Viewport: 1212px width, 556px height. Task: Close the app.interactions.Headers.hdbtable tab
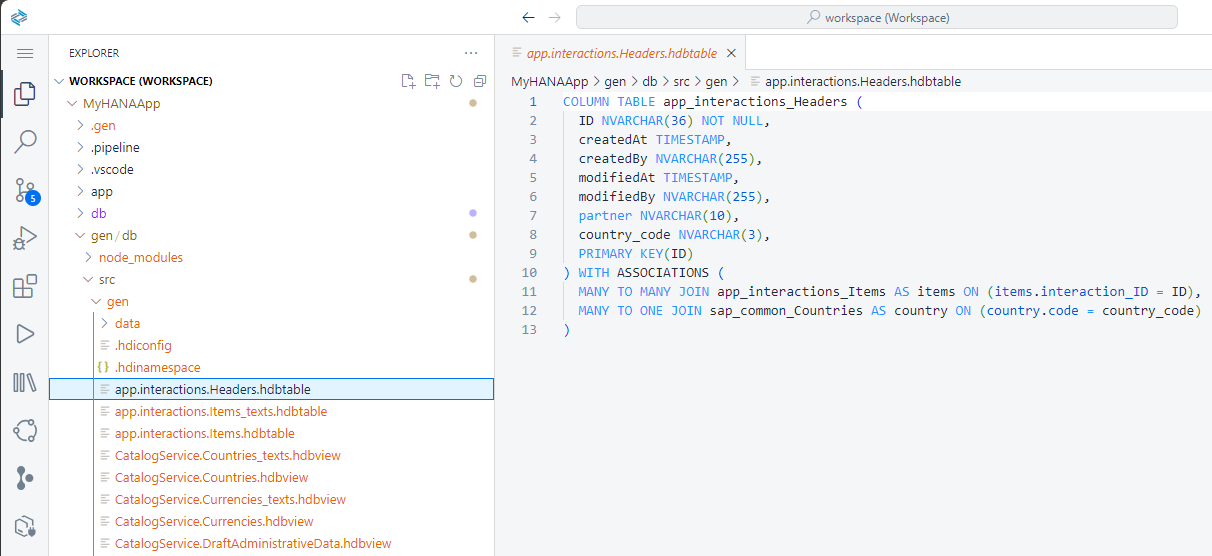pyautogui.click(x=731, y=53)
